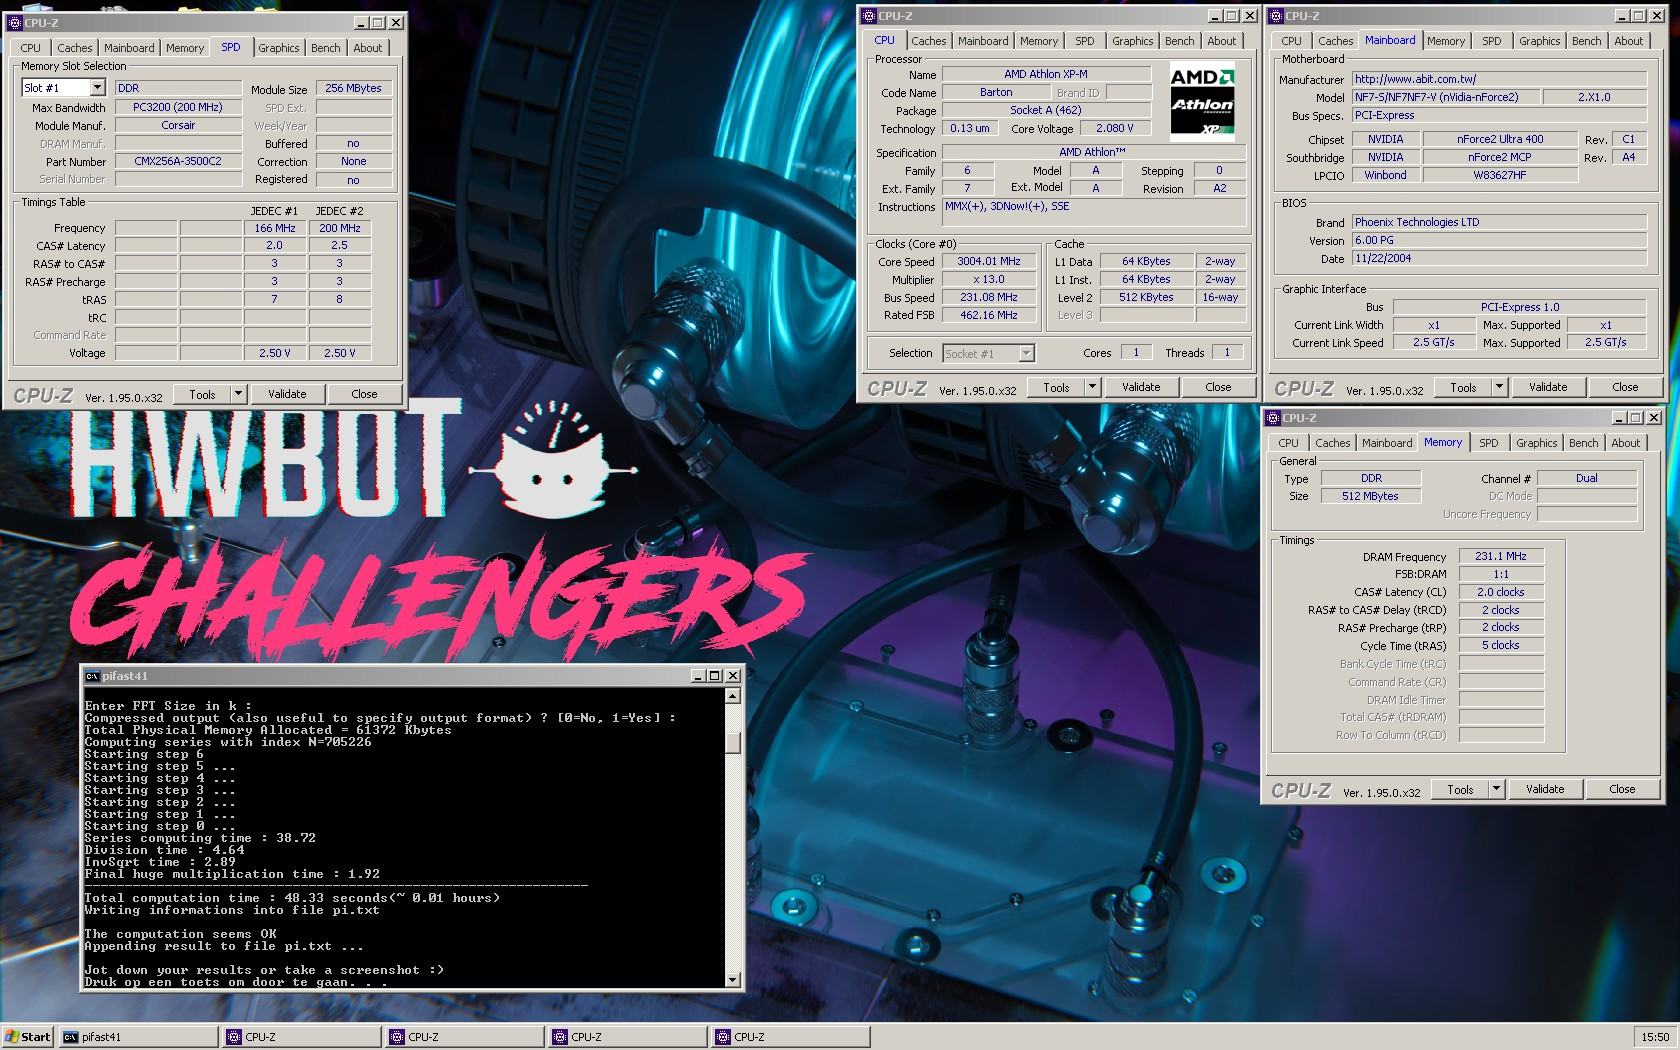
Task: Click Validate in CPU window
Action: [x=1141, y=387]
